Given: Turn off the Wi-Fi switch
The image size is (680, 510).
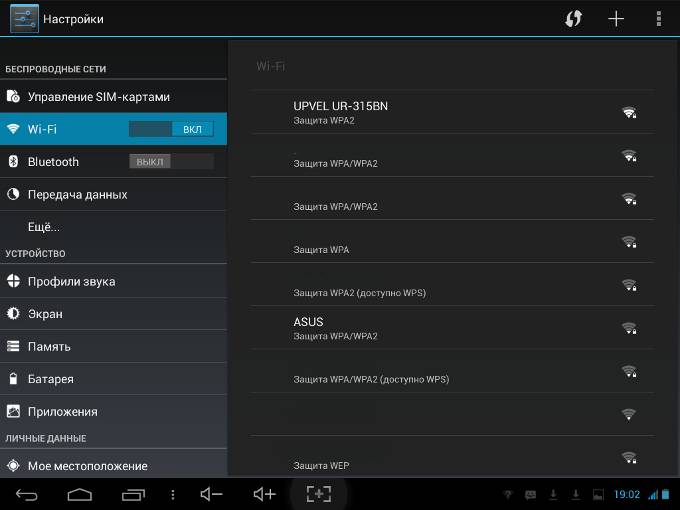Looking at the screenshot, I should pyautogui.click(x=171, y=130).
